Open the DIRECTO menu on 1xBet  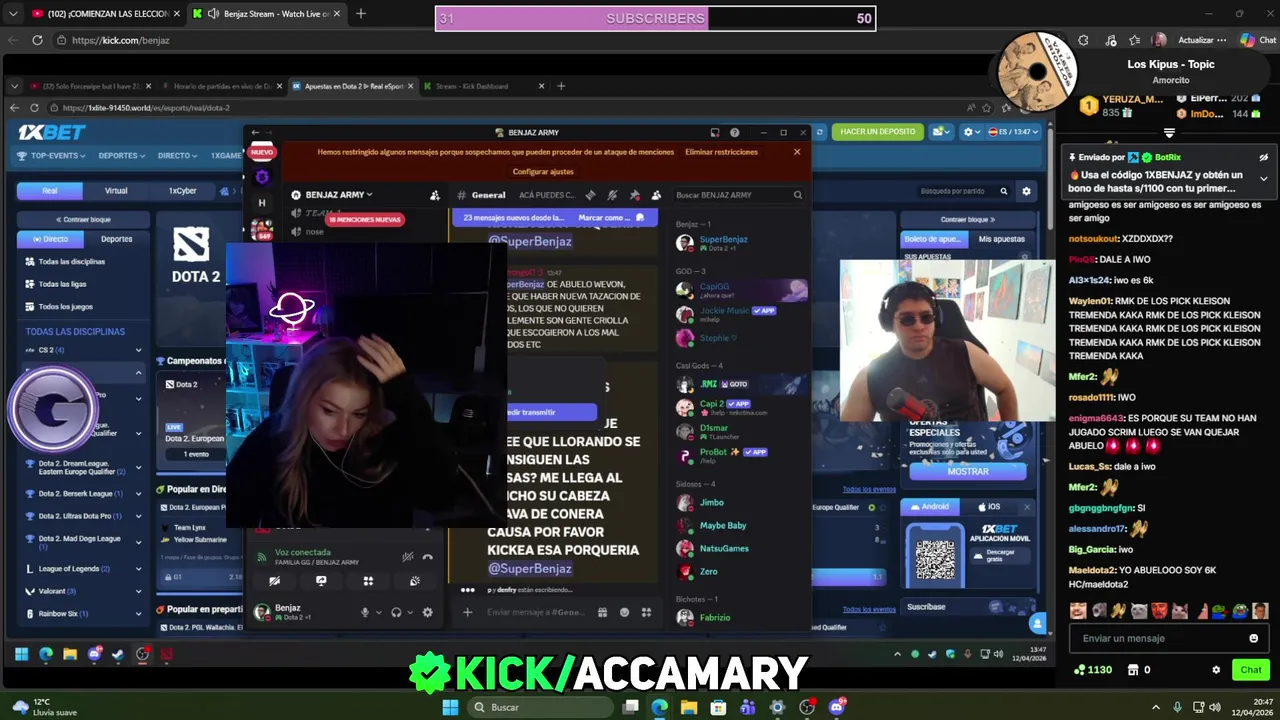pos(178,156)
